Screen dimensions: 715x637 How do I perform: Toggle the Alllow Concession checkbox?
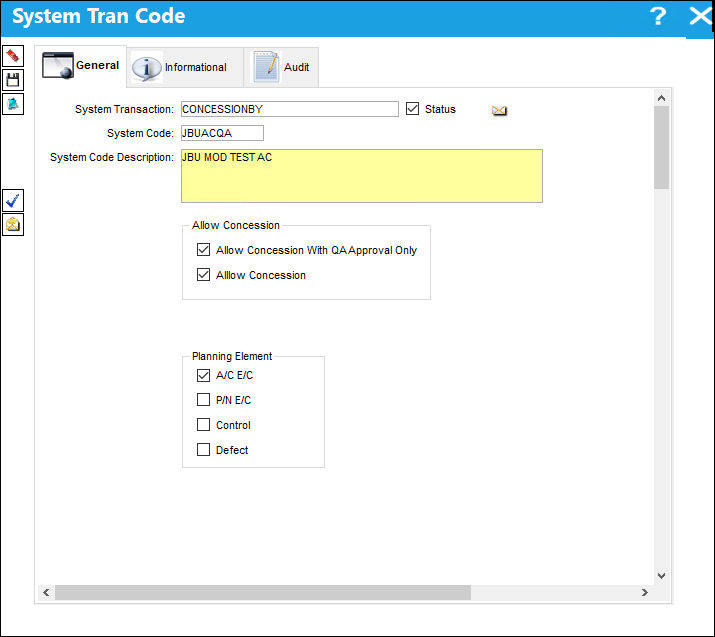tap(203, 275)
